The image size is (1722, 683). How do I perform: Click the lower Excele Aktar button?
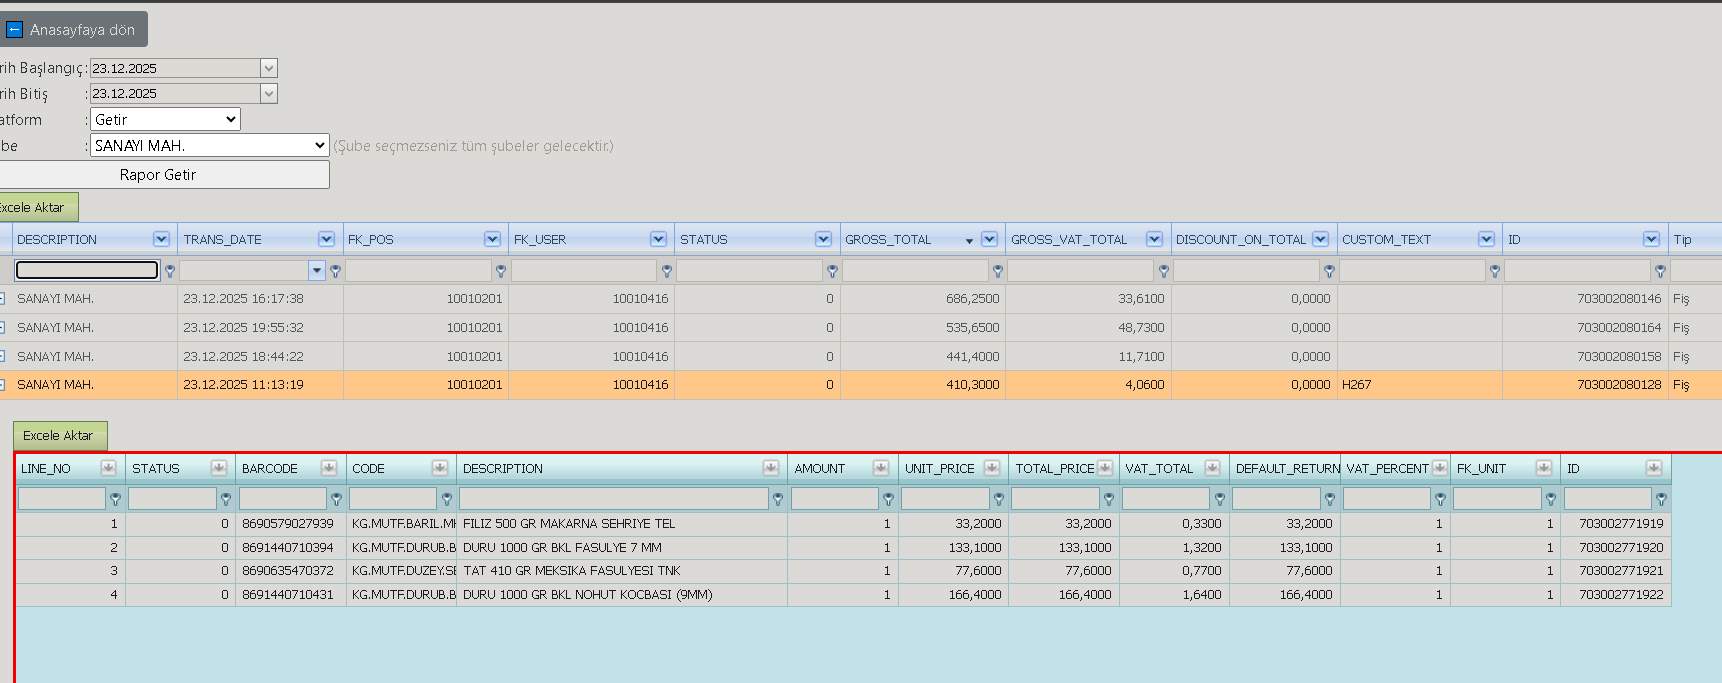(x=59, y=436)
